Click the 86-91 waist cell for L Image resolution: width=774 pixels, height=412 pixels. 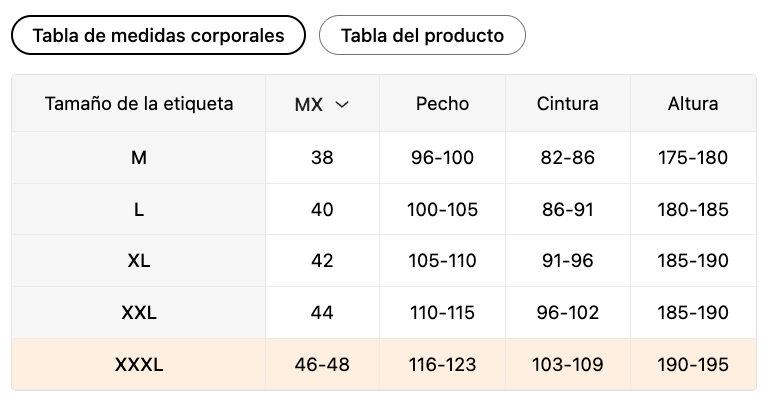[x=568, y=210]
